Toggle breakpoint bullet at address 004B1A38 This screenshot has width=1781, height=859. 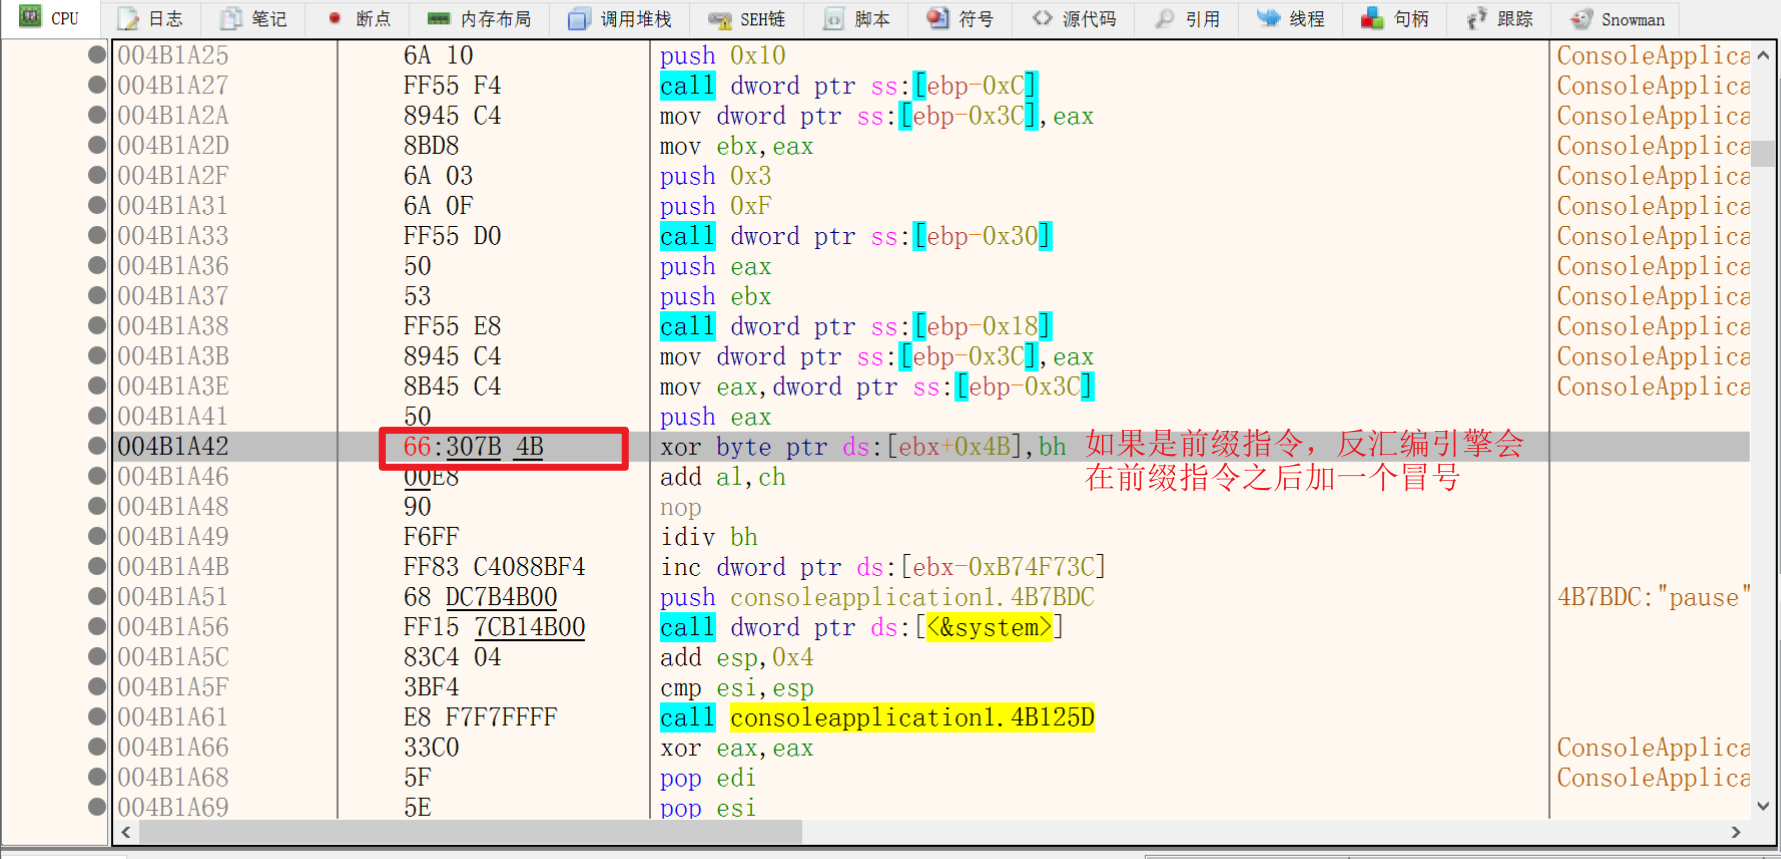pyautogui.click(x=97, y=325)
